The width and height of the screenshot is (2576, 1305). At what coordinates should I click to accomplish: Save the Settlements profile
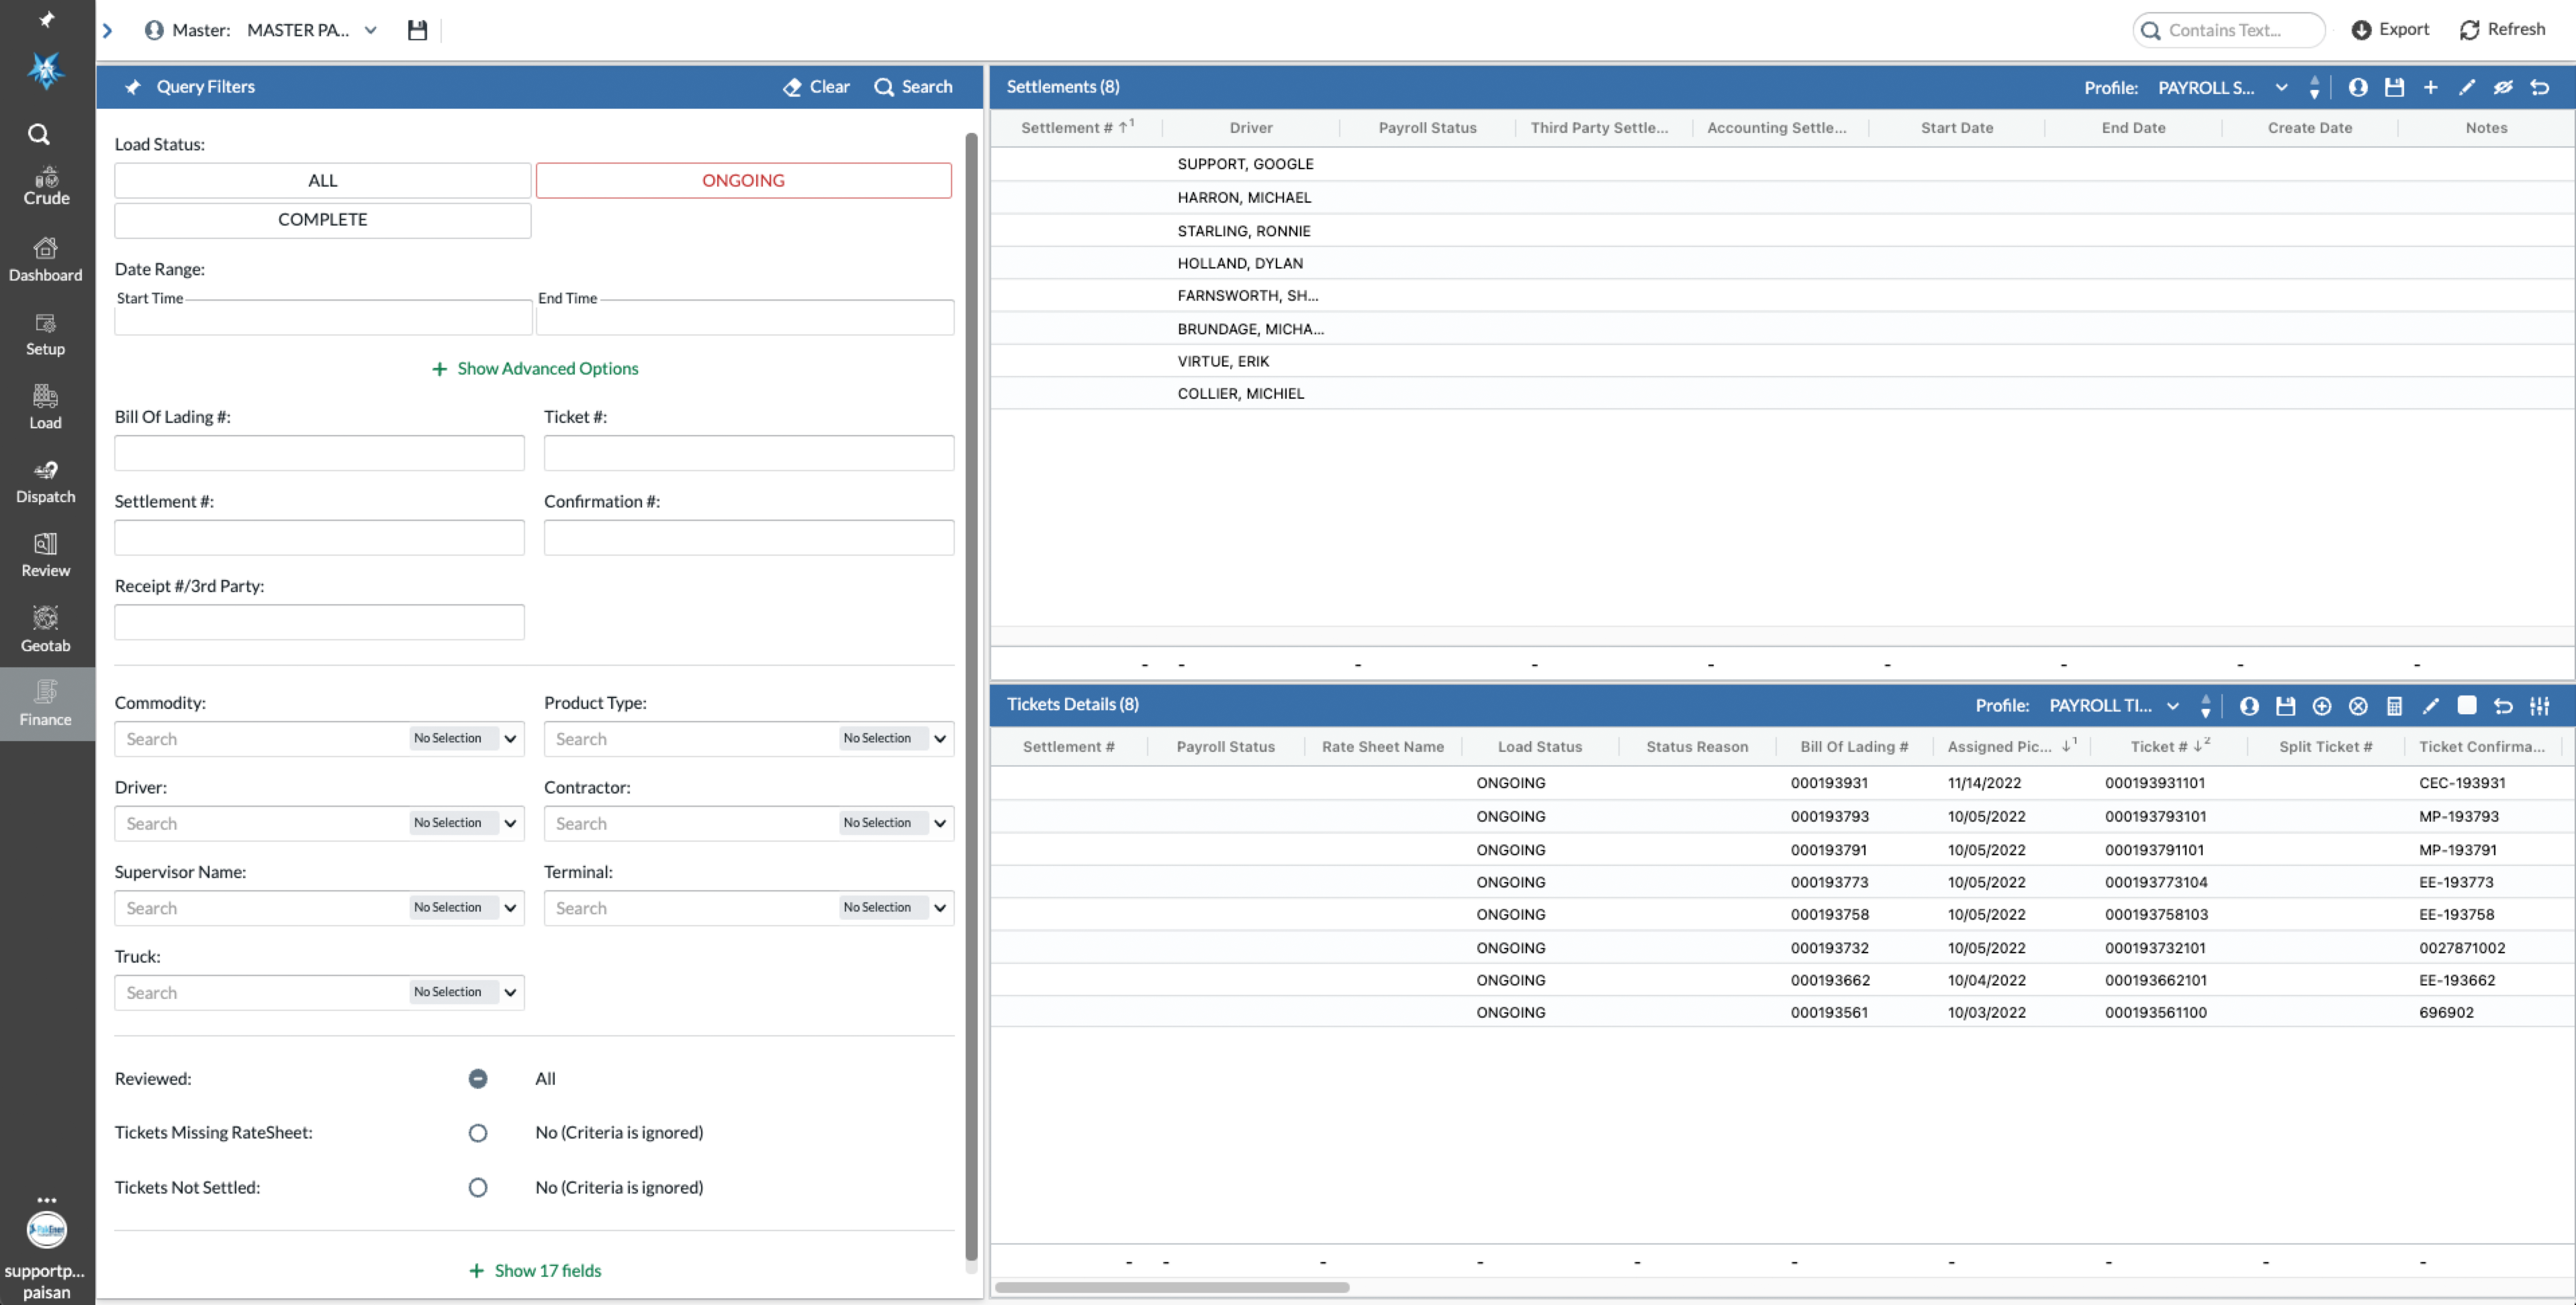point(2394,87)
